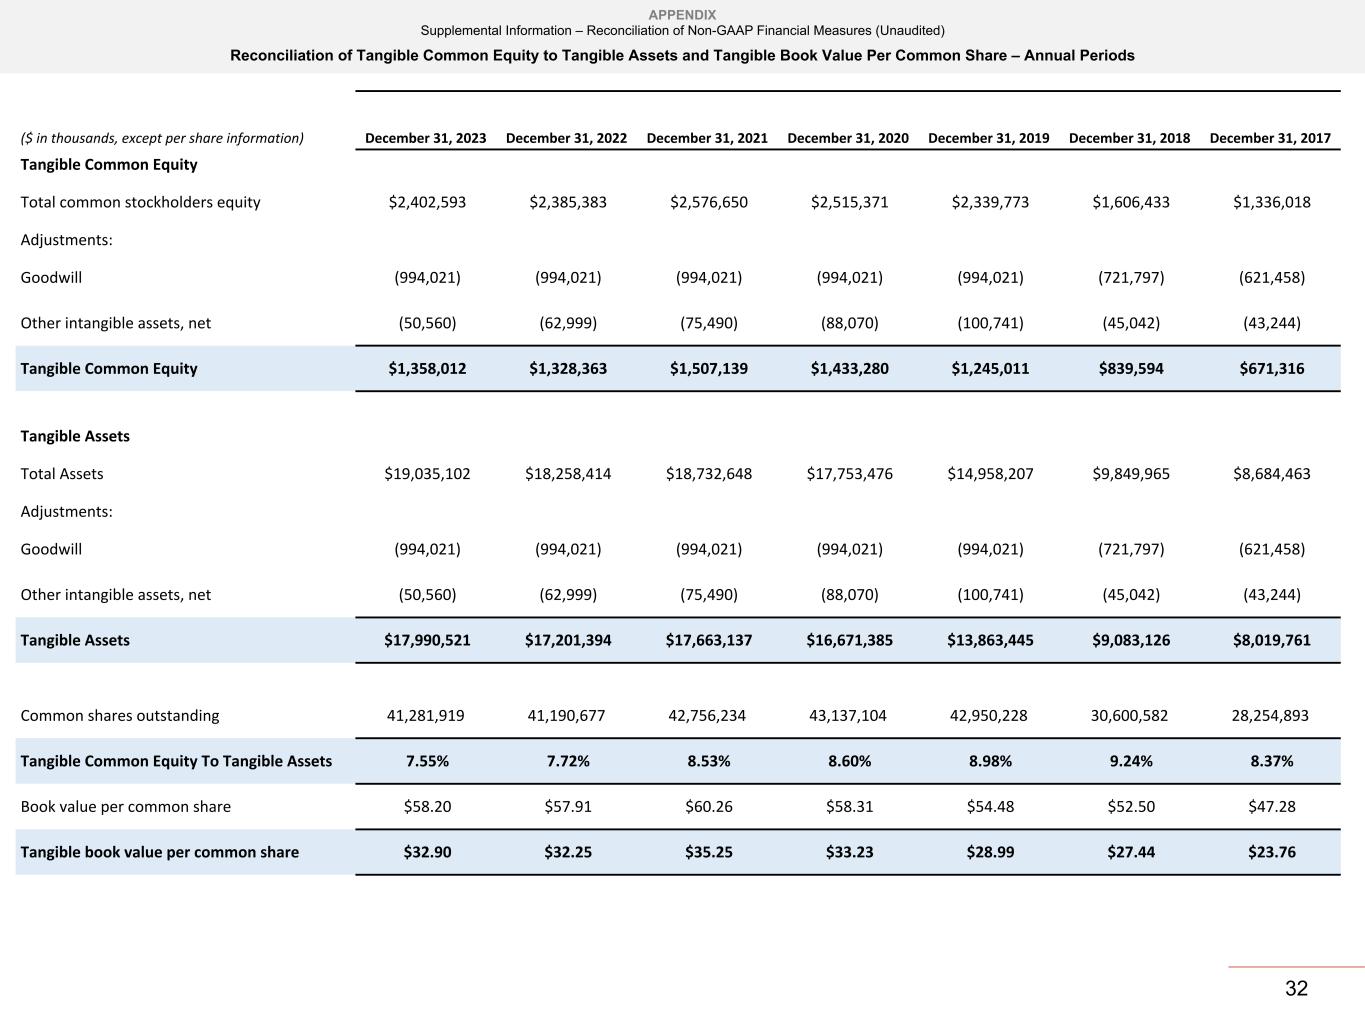Click the Tangible Common Equity To Tangible Assets label

pyautogui.click(x=176, y=761)
